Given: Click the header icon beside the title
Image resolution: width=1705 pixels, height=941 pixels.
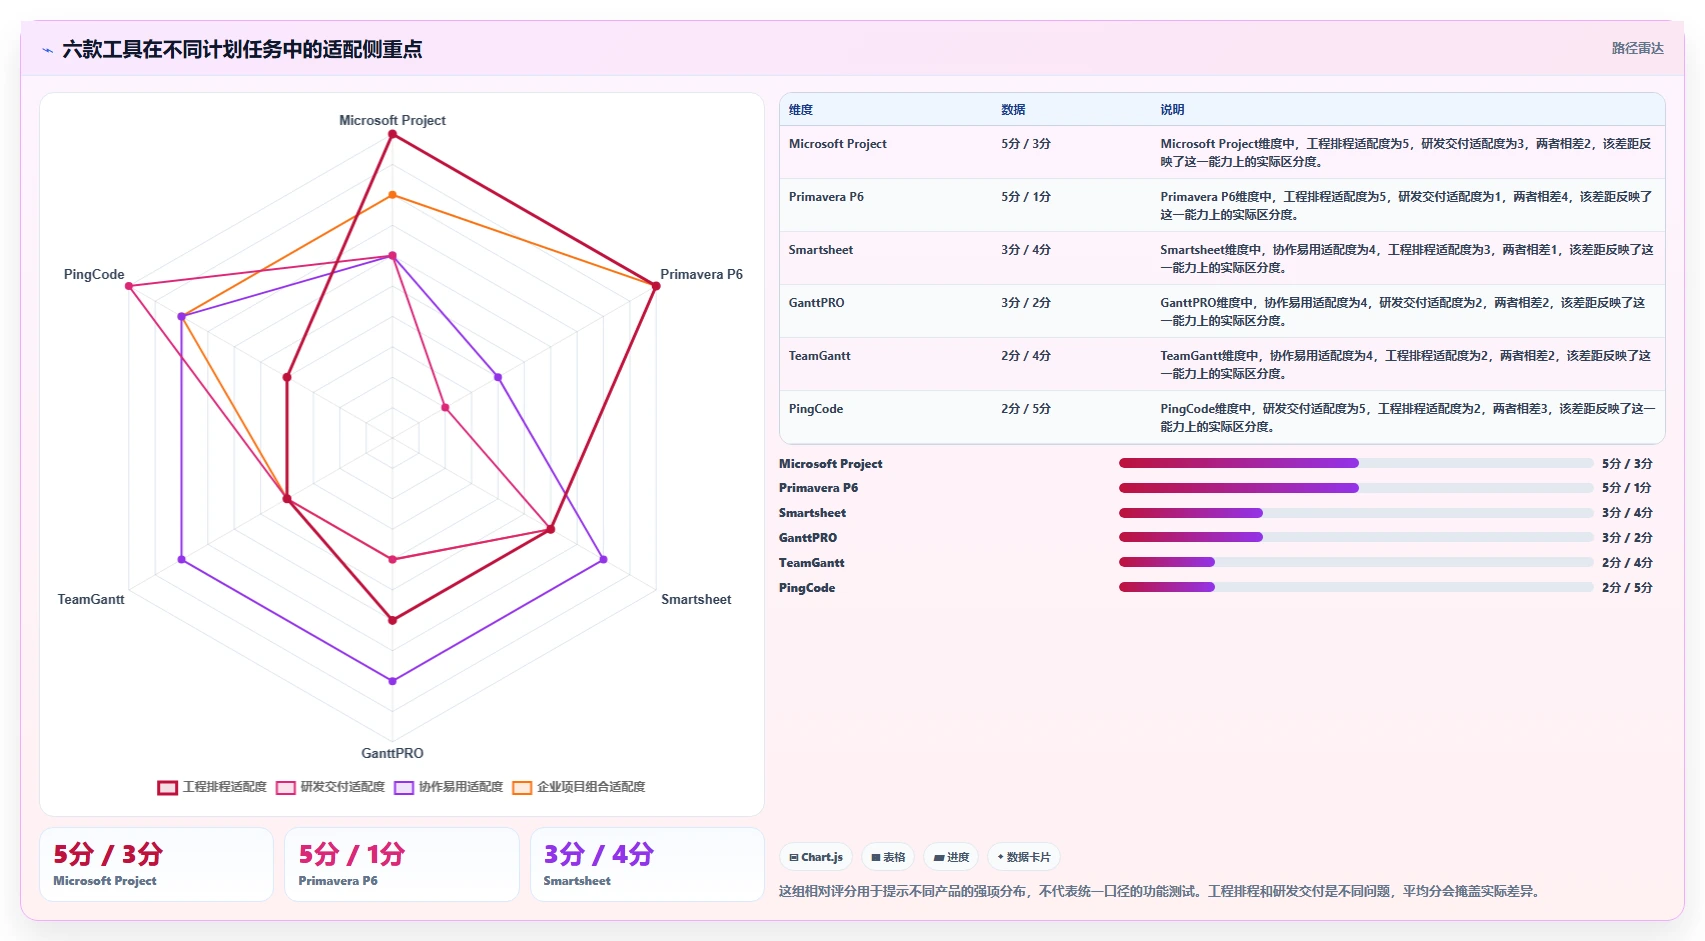Looking at the screenshot, I should (x=47, y=50).
